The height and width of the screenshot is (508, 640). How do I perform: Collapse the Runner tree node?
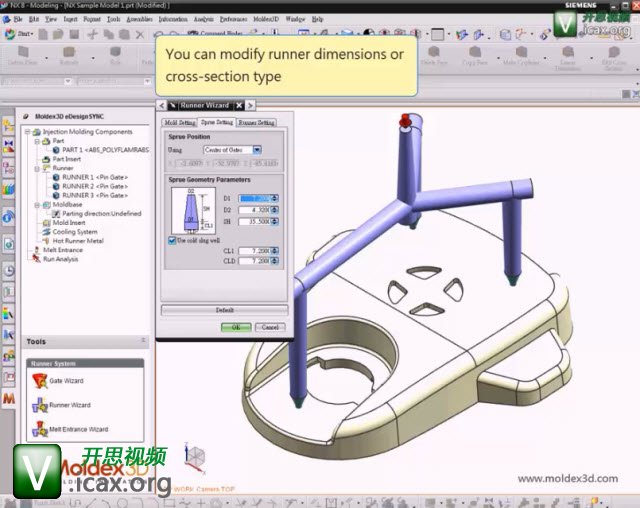coord(37,168)
